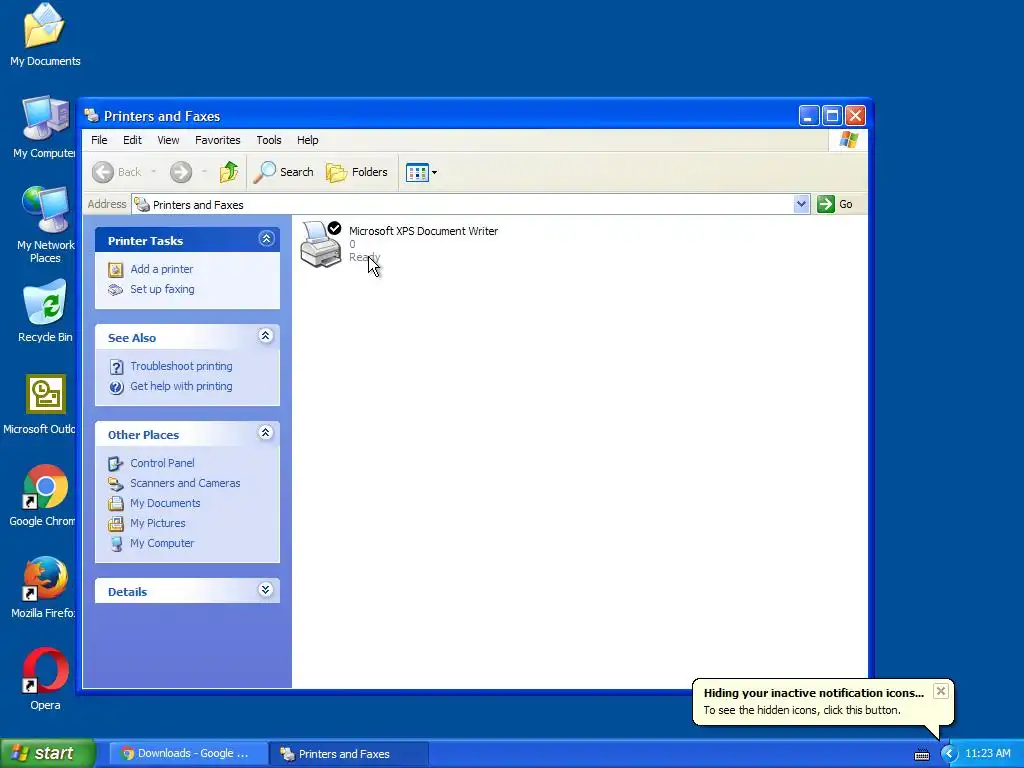Open the Address bar dropdown

801,204
